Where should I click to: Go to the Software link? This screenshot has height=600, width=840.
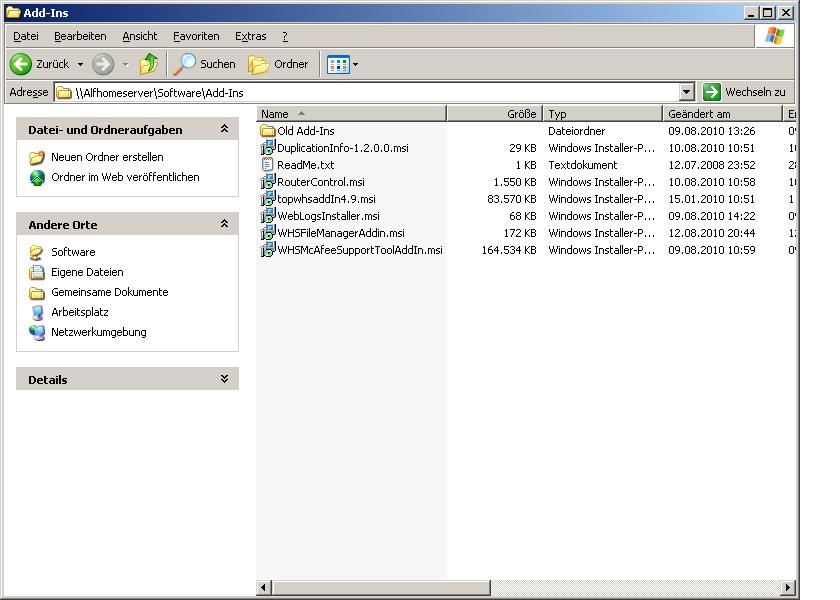click(x=73, y=252)
